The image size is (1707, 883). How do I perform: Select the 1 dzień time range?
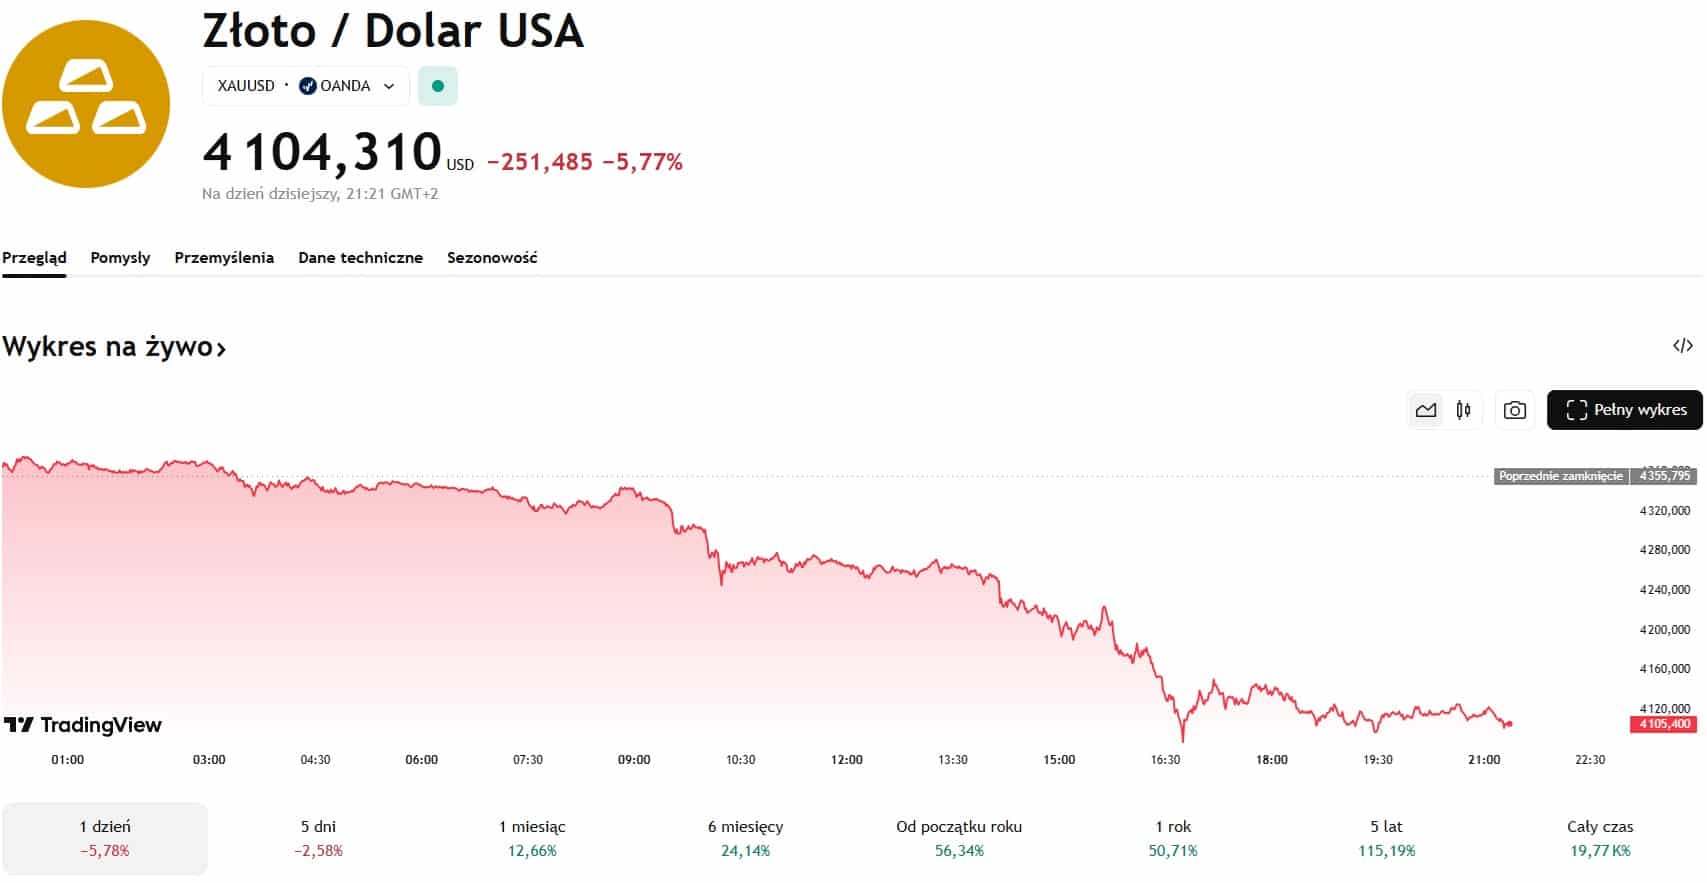[105, 838]
